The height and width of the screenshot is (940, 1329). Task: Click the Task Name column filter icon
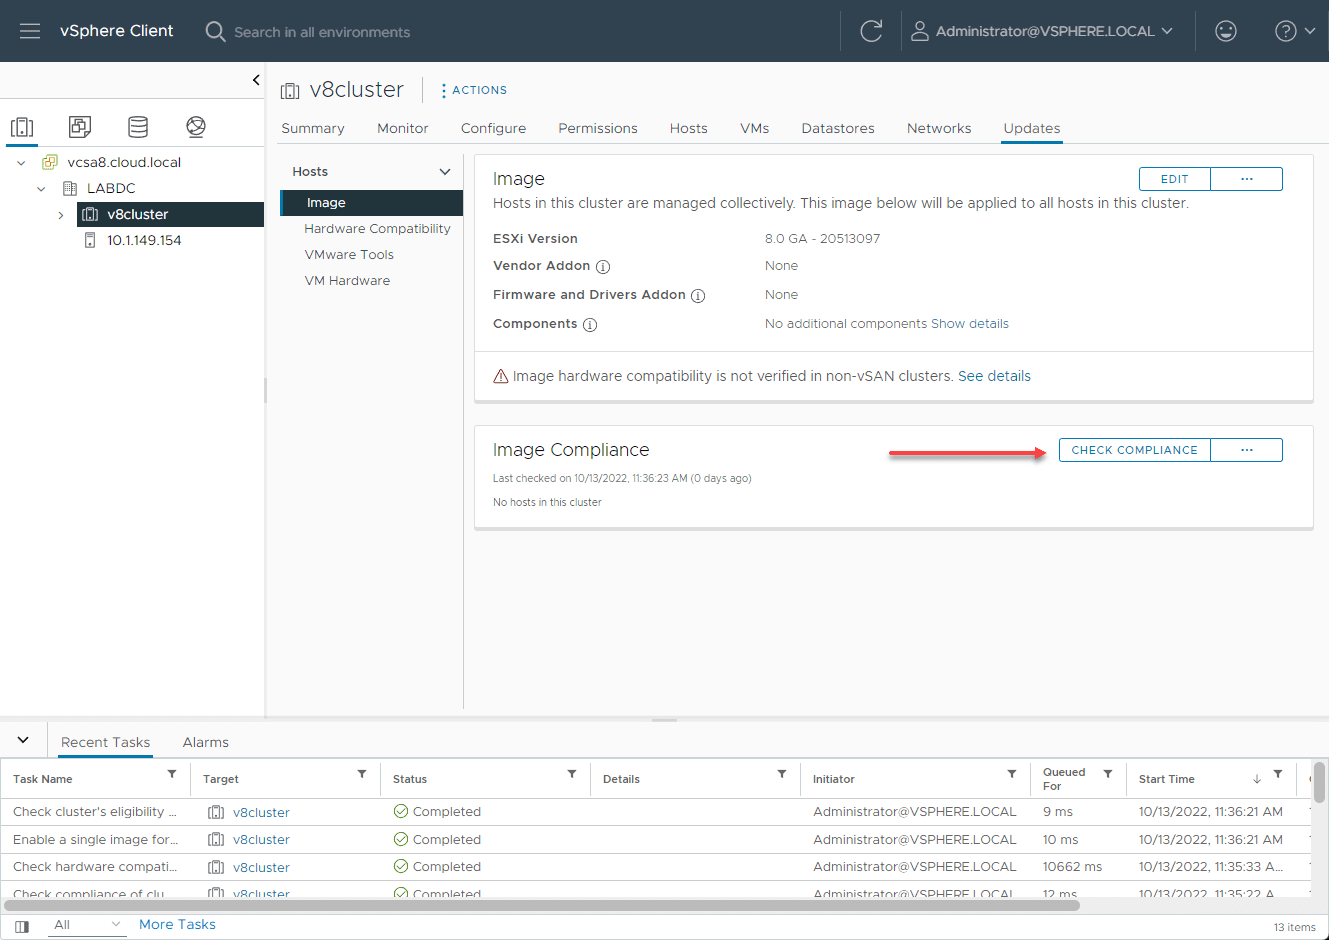coord(172,774)
